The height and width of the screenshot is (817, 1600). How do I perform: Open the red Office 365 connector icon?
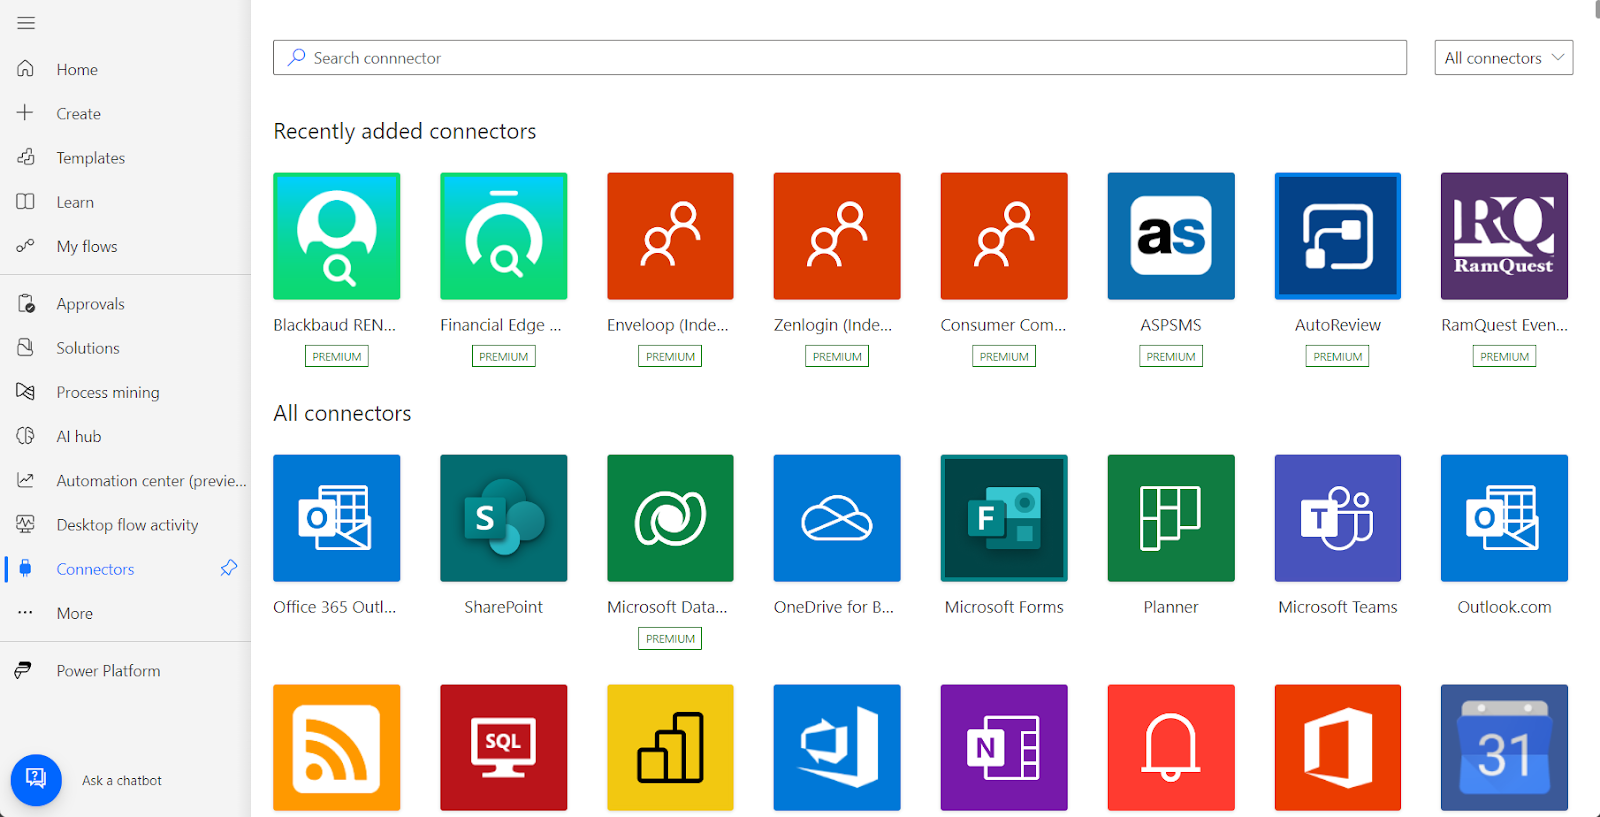tap(1338, 748)
